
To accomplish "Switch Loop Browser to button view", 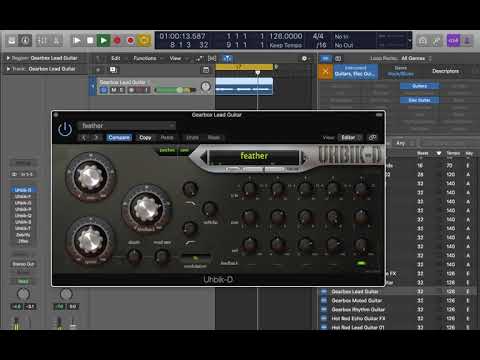I will [325, 59].
